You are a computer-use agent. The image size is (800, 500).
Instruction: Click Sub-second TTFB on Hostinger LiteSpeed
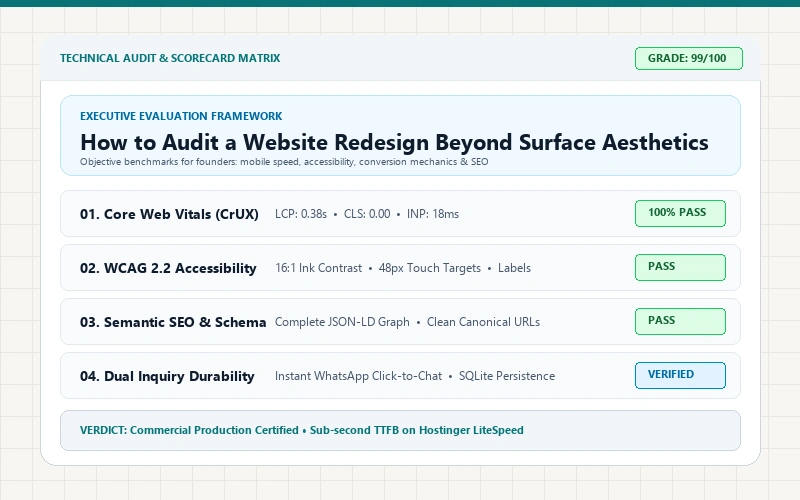click(x=417, y=430)
